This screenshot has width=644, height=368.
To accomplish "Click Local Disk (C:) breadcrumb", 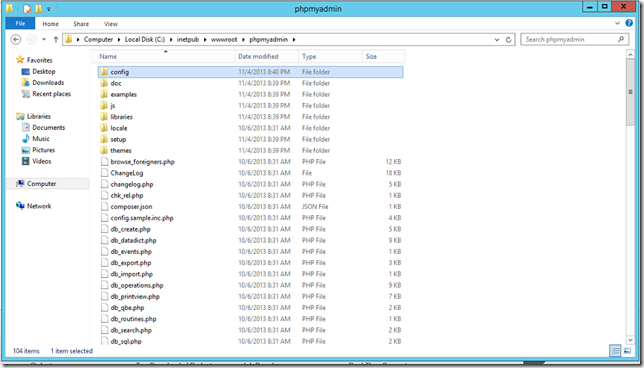I will 145,39.
